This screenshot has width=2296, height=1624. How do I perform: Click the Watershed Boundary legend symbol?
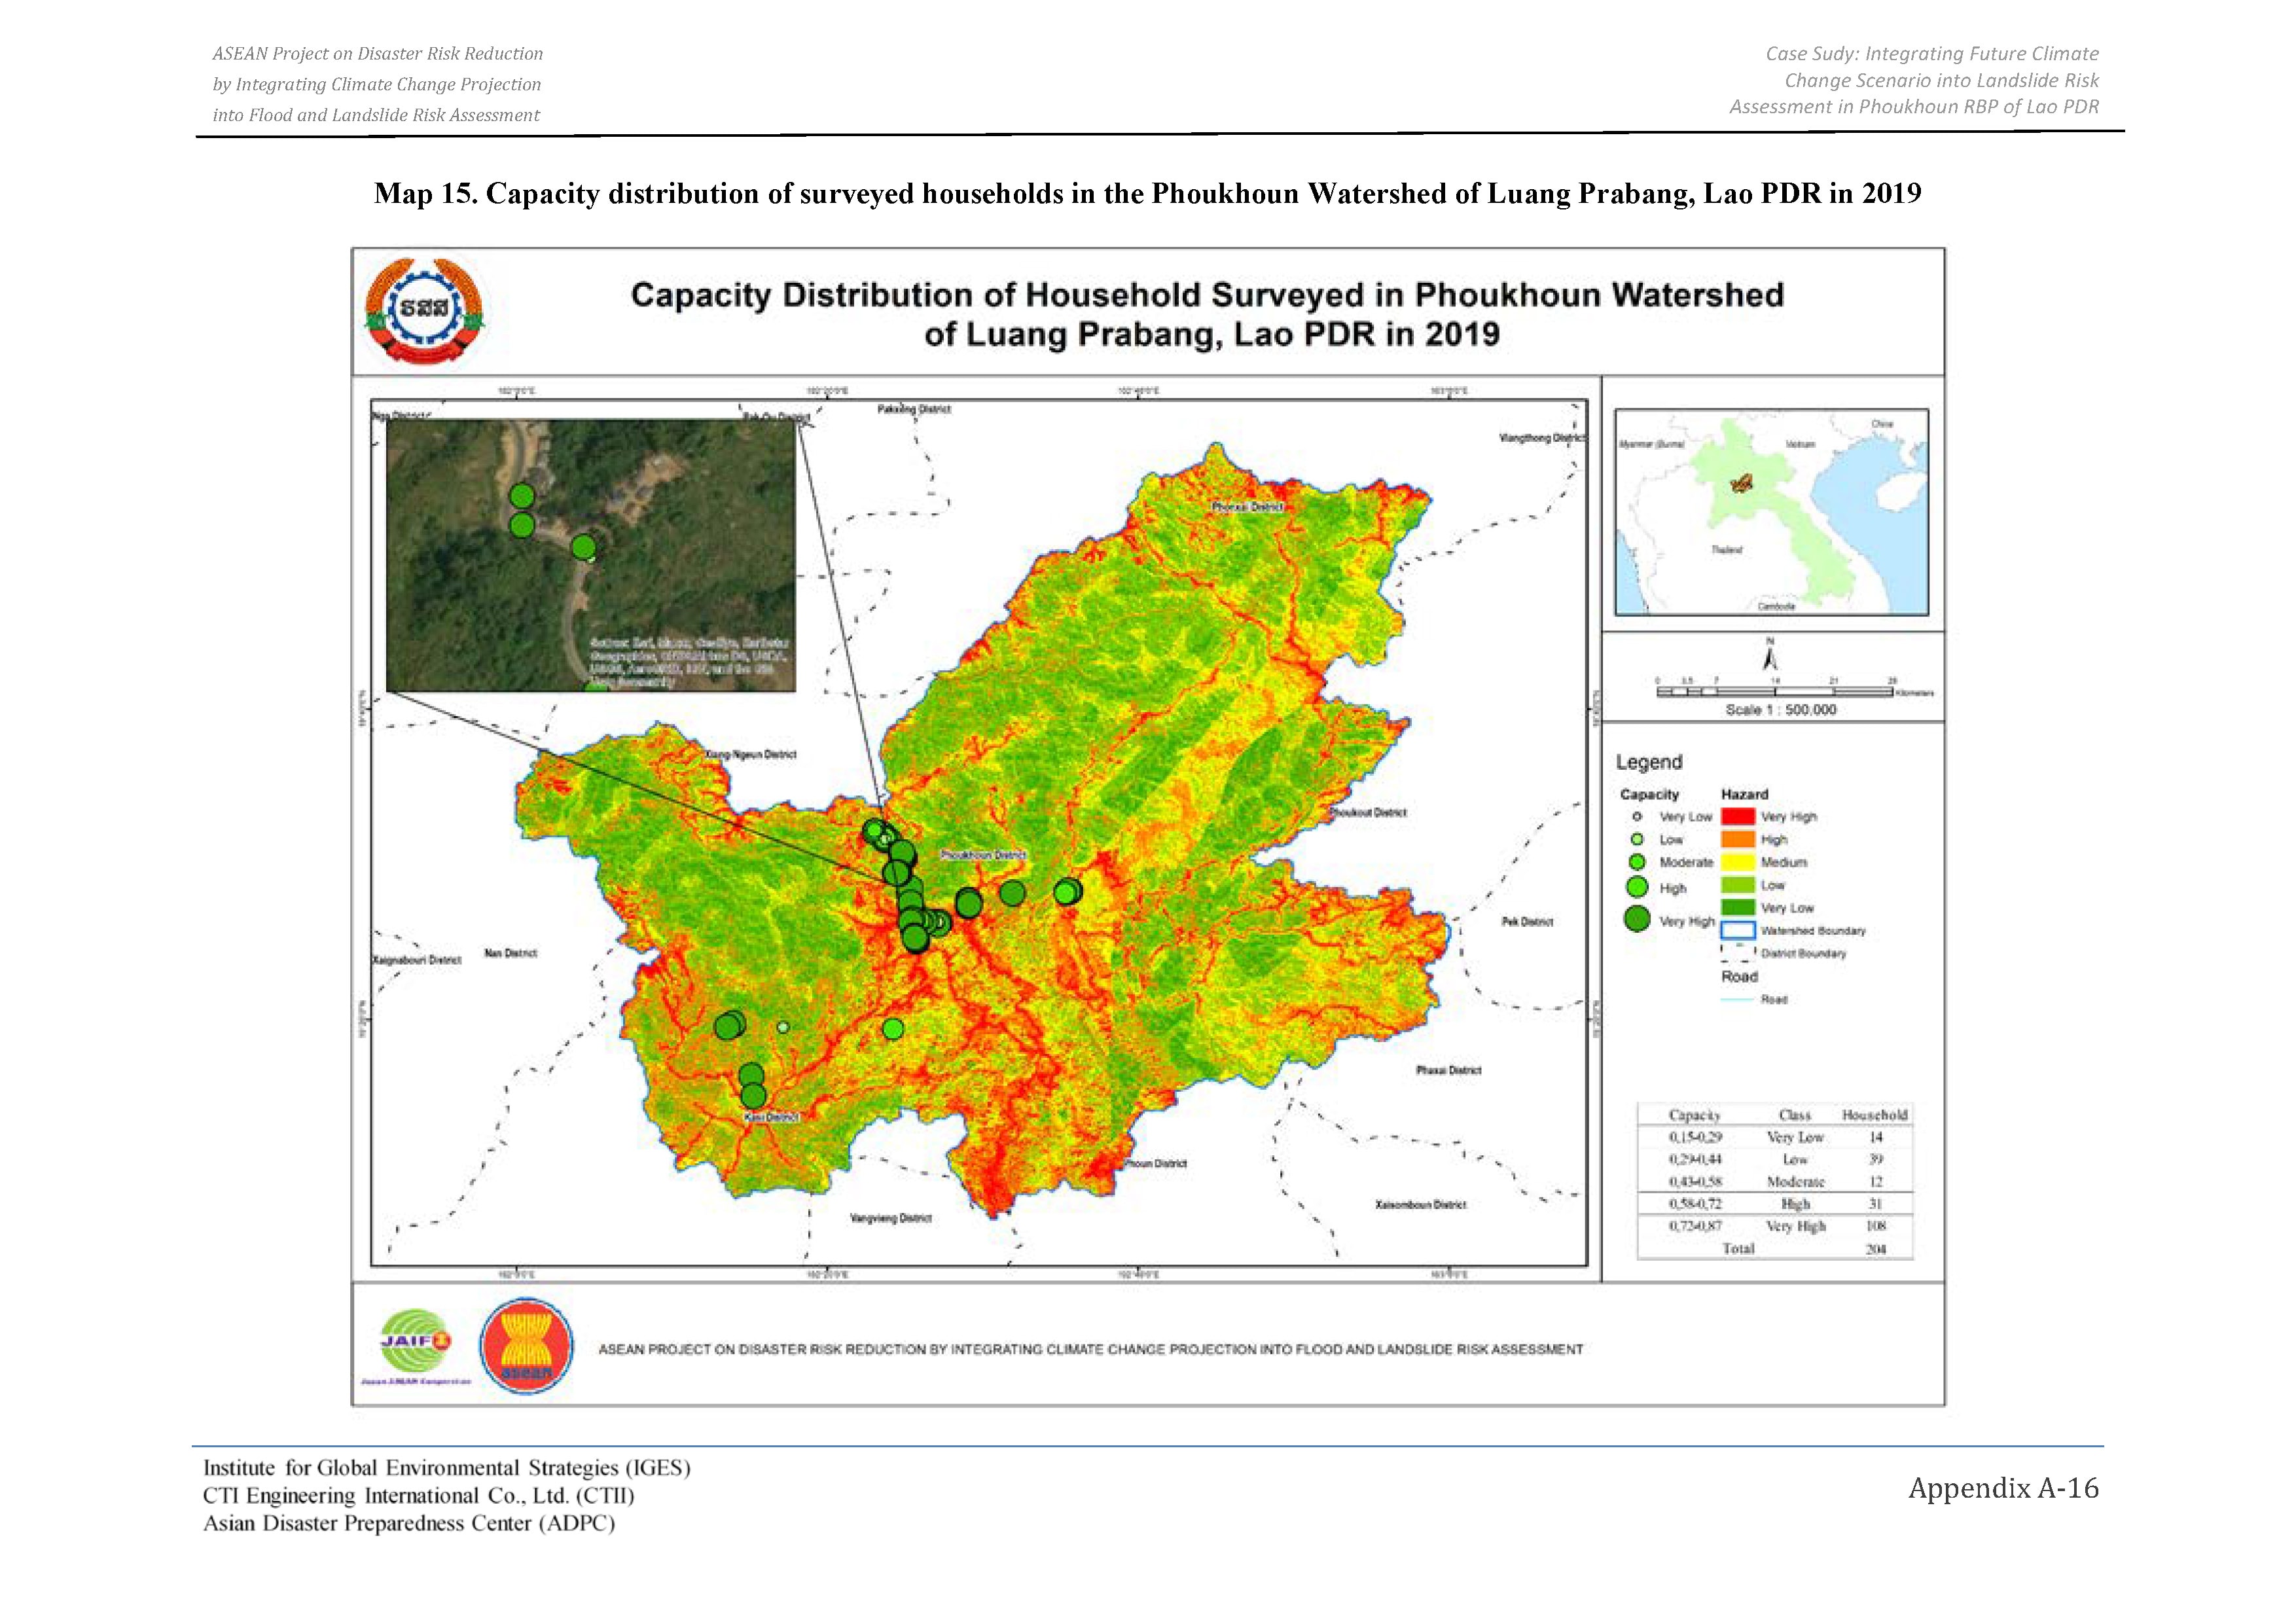[1738, 931]
